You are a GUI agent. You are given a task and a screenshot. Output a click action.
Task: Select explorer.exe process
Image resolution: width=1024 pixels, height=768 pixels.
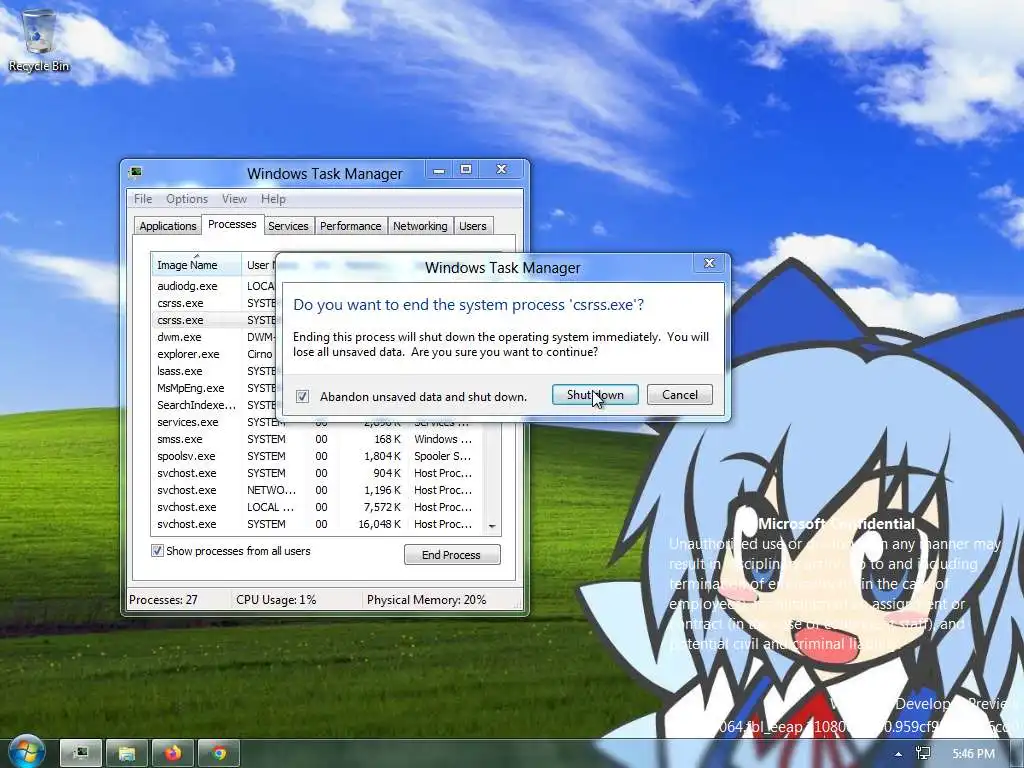coord(214,354)
